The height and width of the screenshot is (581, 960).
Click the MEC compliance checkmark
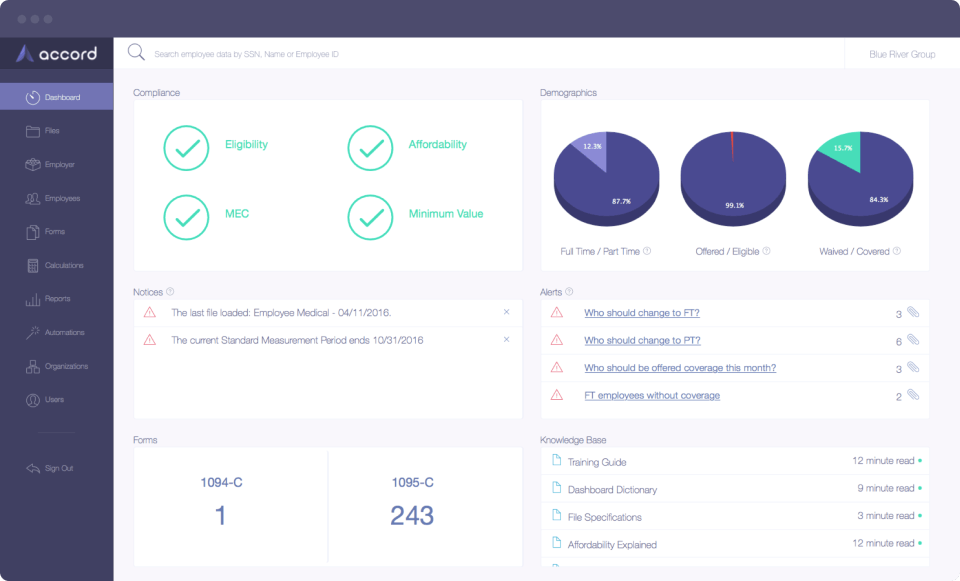click(185, 217)
